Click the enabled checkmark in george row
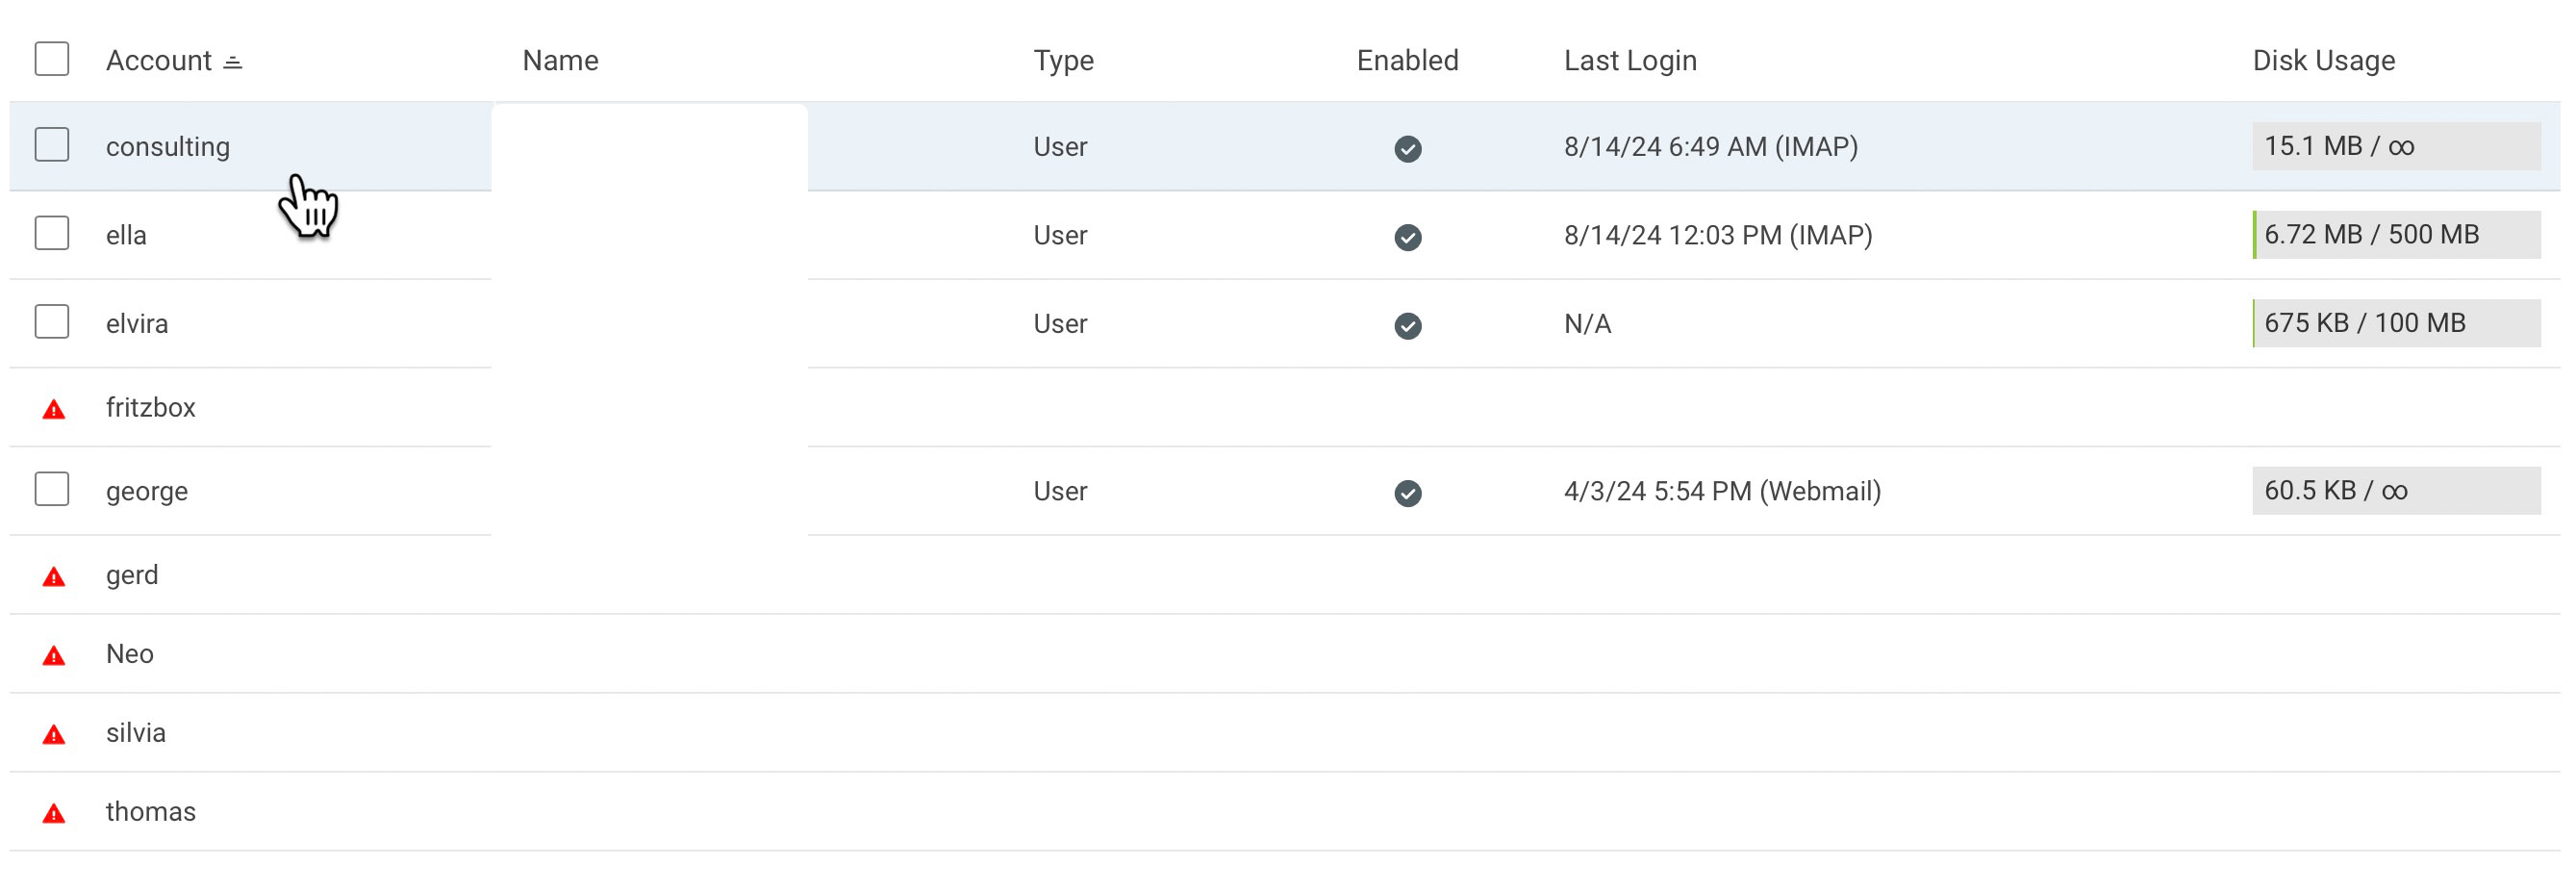 coord(1407,493)
